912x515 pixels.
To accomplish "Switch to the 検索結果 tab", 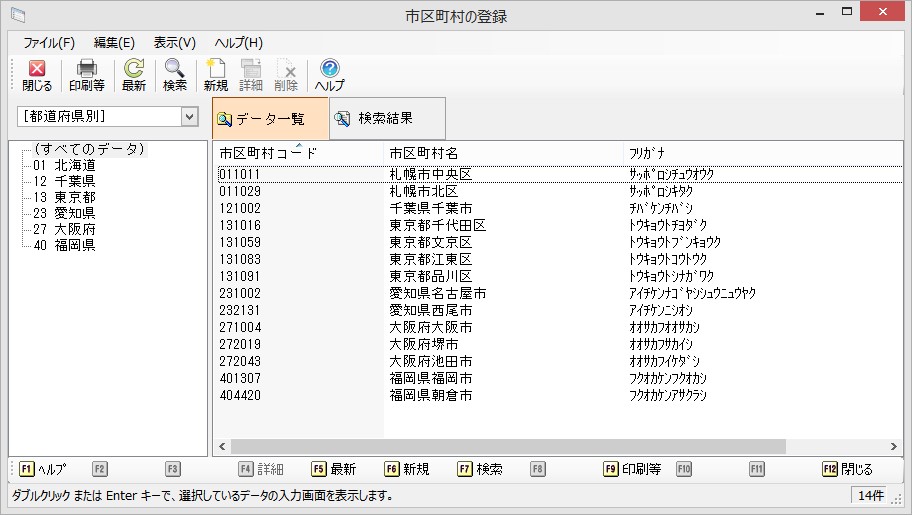I will pos(385,119).
